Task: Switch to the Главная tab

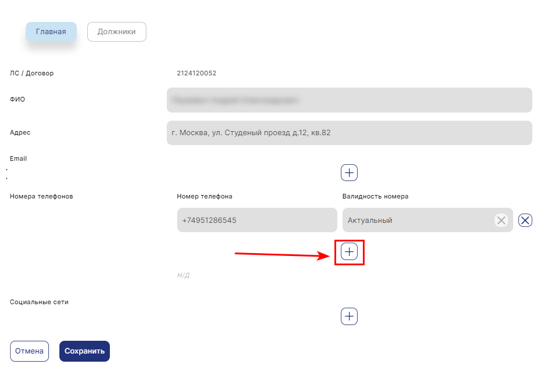Action: [51, 32]
